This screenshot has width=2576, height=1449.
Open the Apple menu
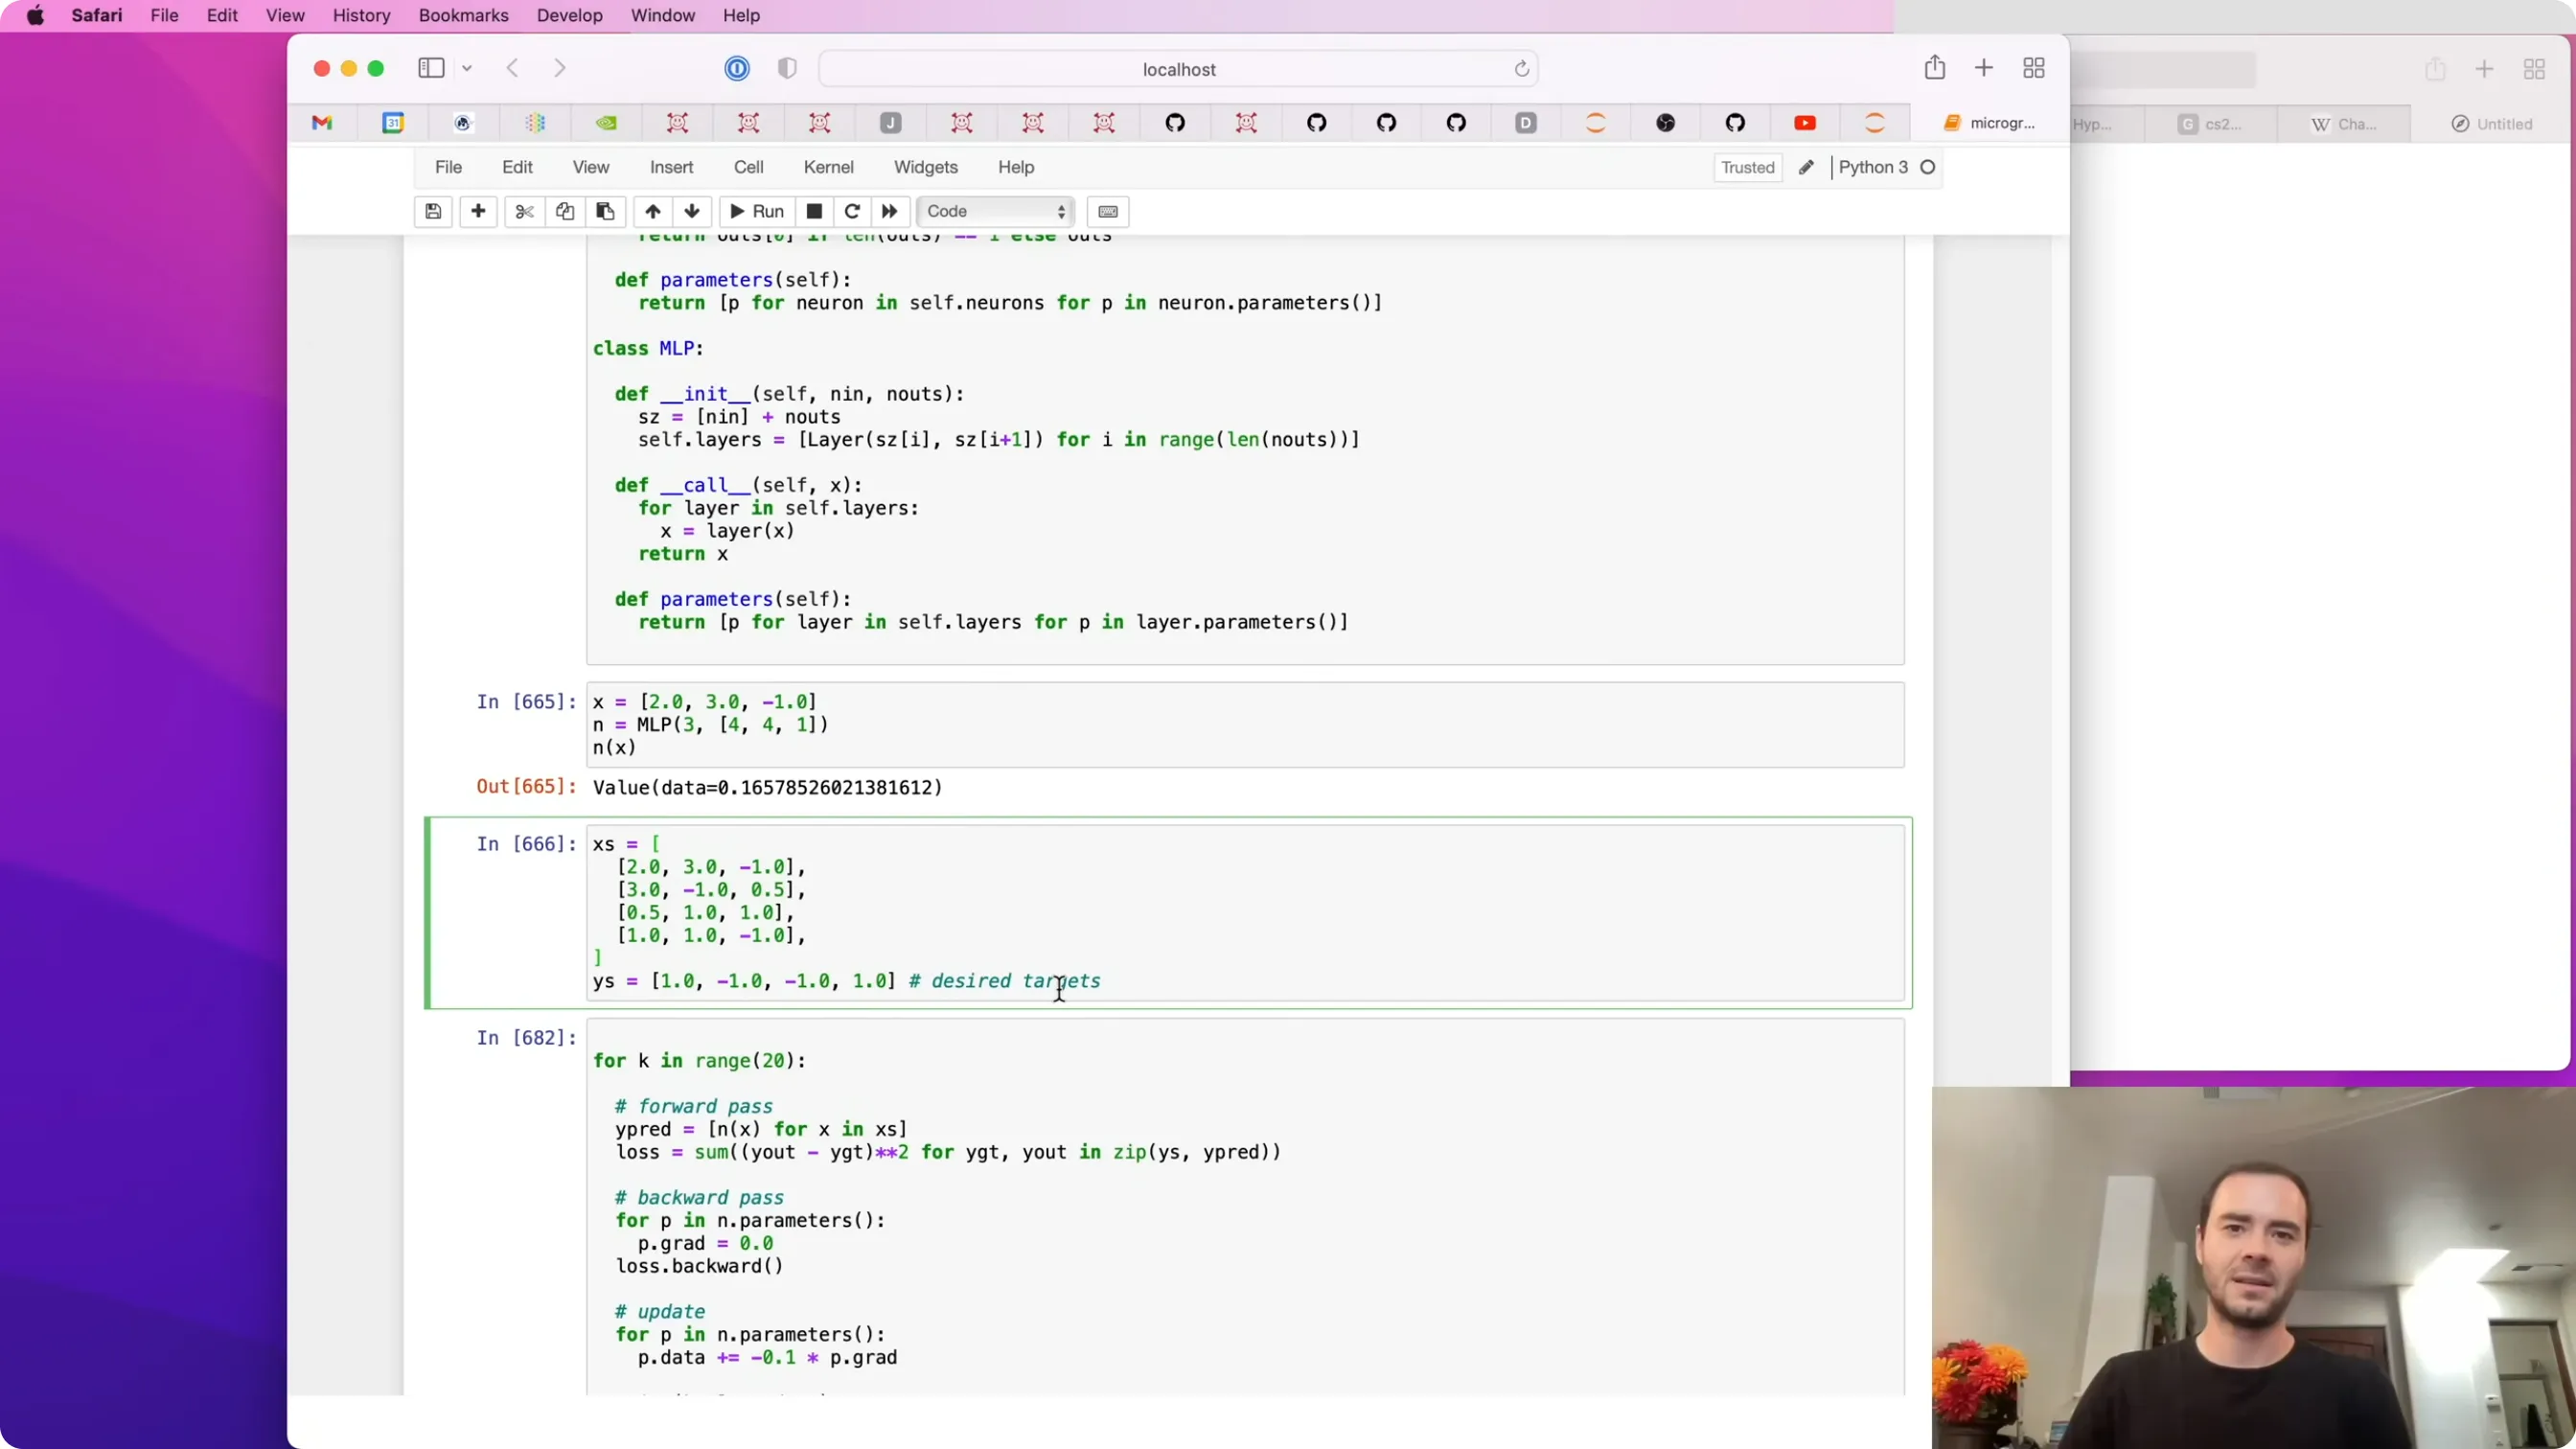[x=35, y=16]
